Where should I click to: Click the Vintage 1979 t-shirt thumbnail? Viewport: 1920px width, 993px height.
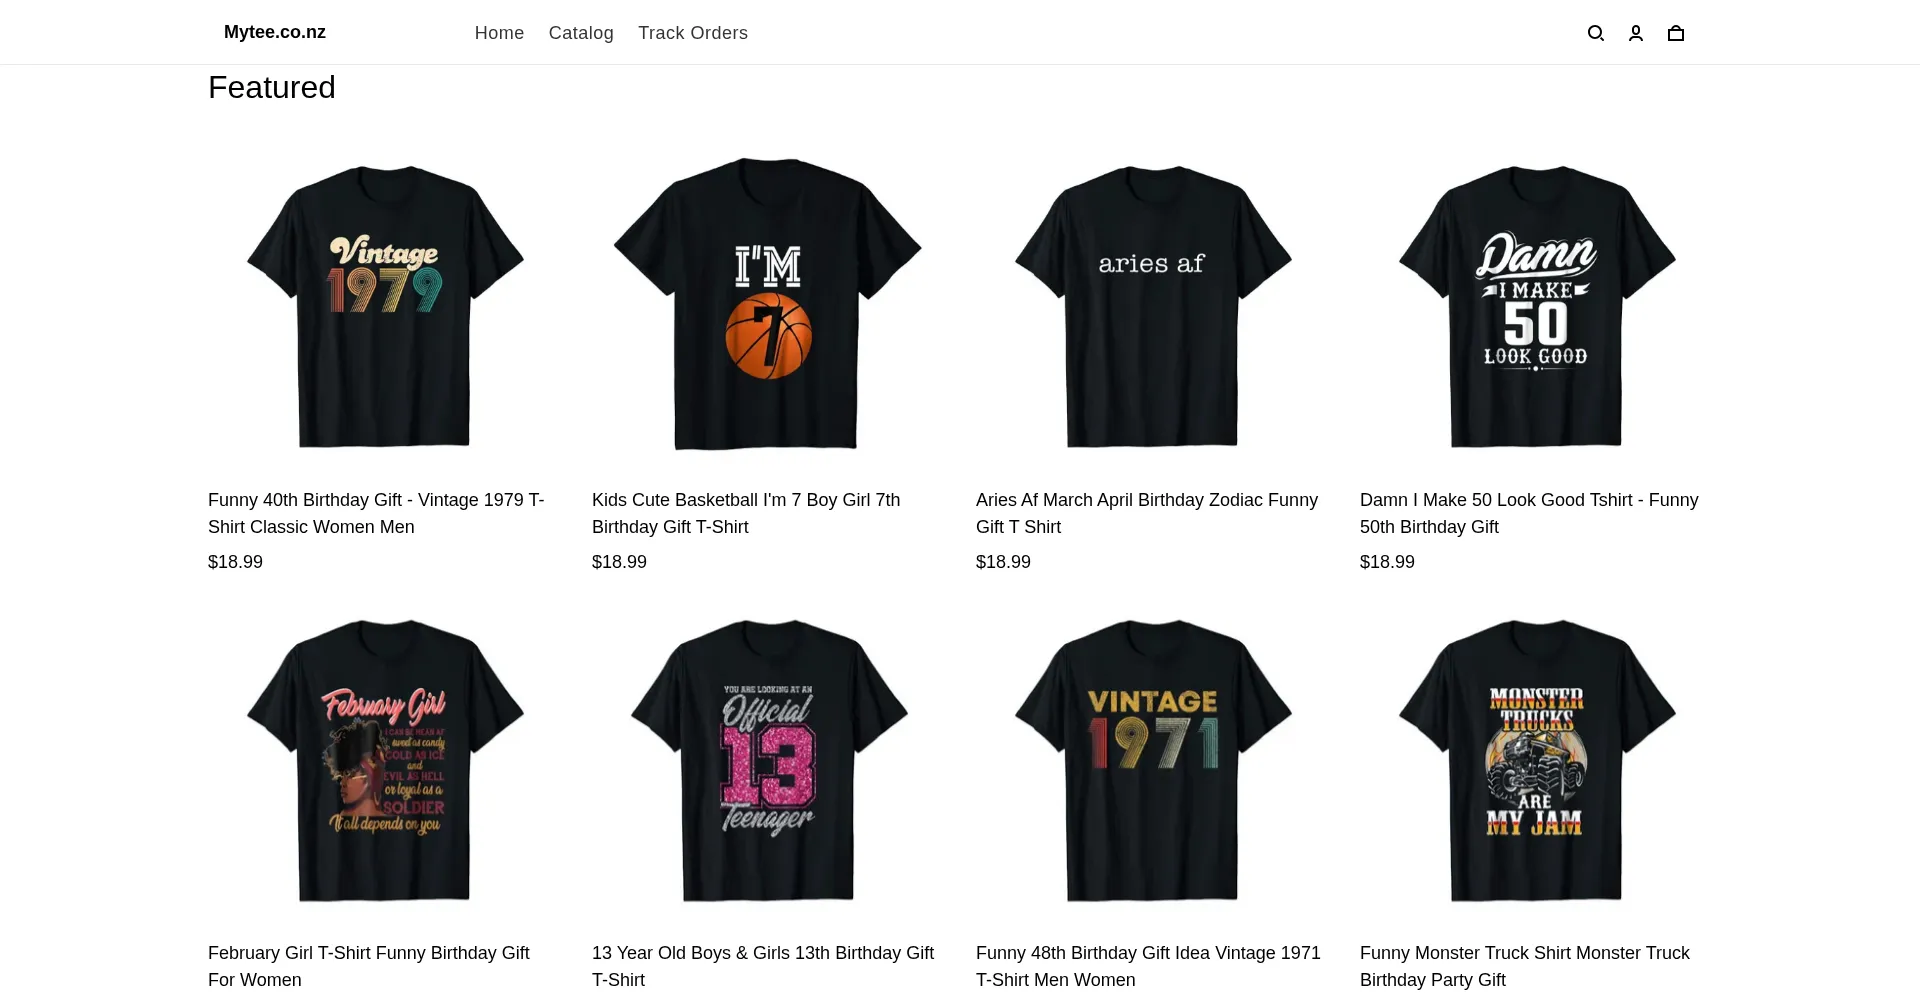tap(386, 305)
